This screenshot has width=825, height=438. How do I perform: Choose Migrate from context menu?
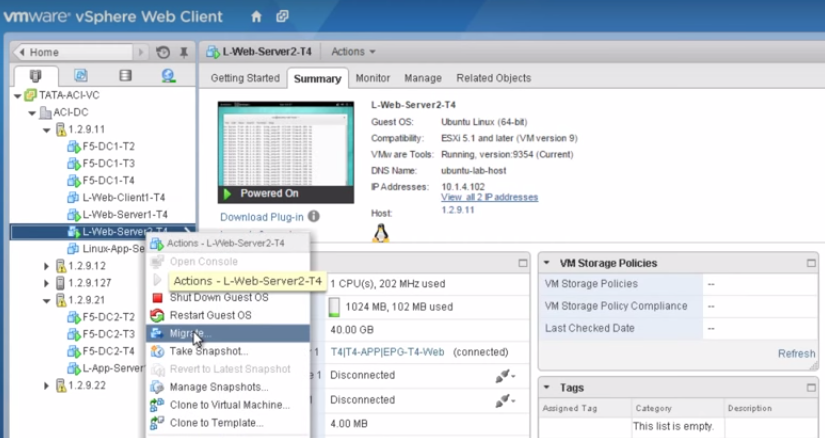click(x=228, y=333)
